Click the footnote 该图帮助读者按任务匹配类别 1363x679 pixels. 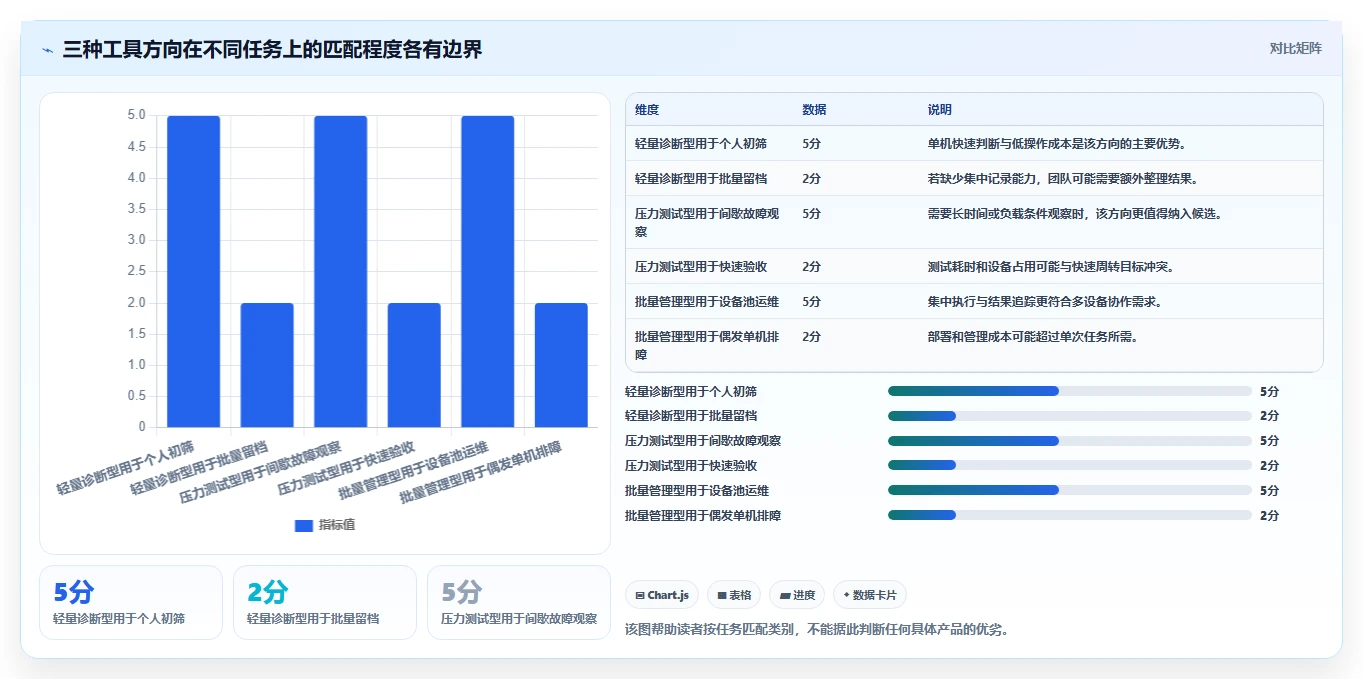click(x=709, y=630)
